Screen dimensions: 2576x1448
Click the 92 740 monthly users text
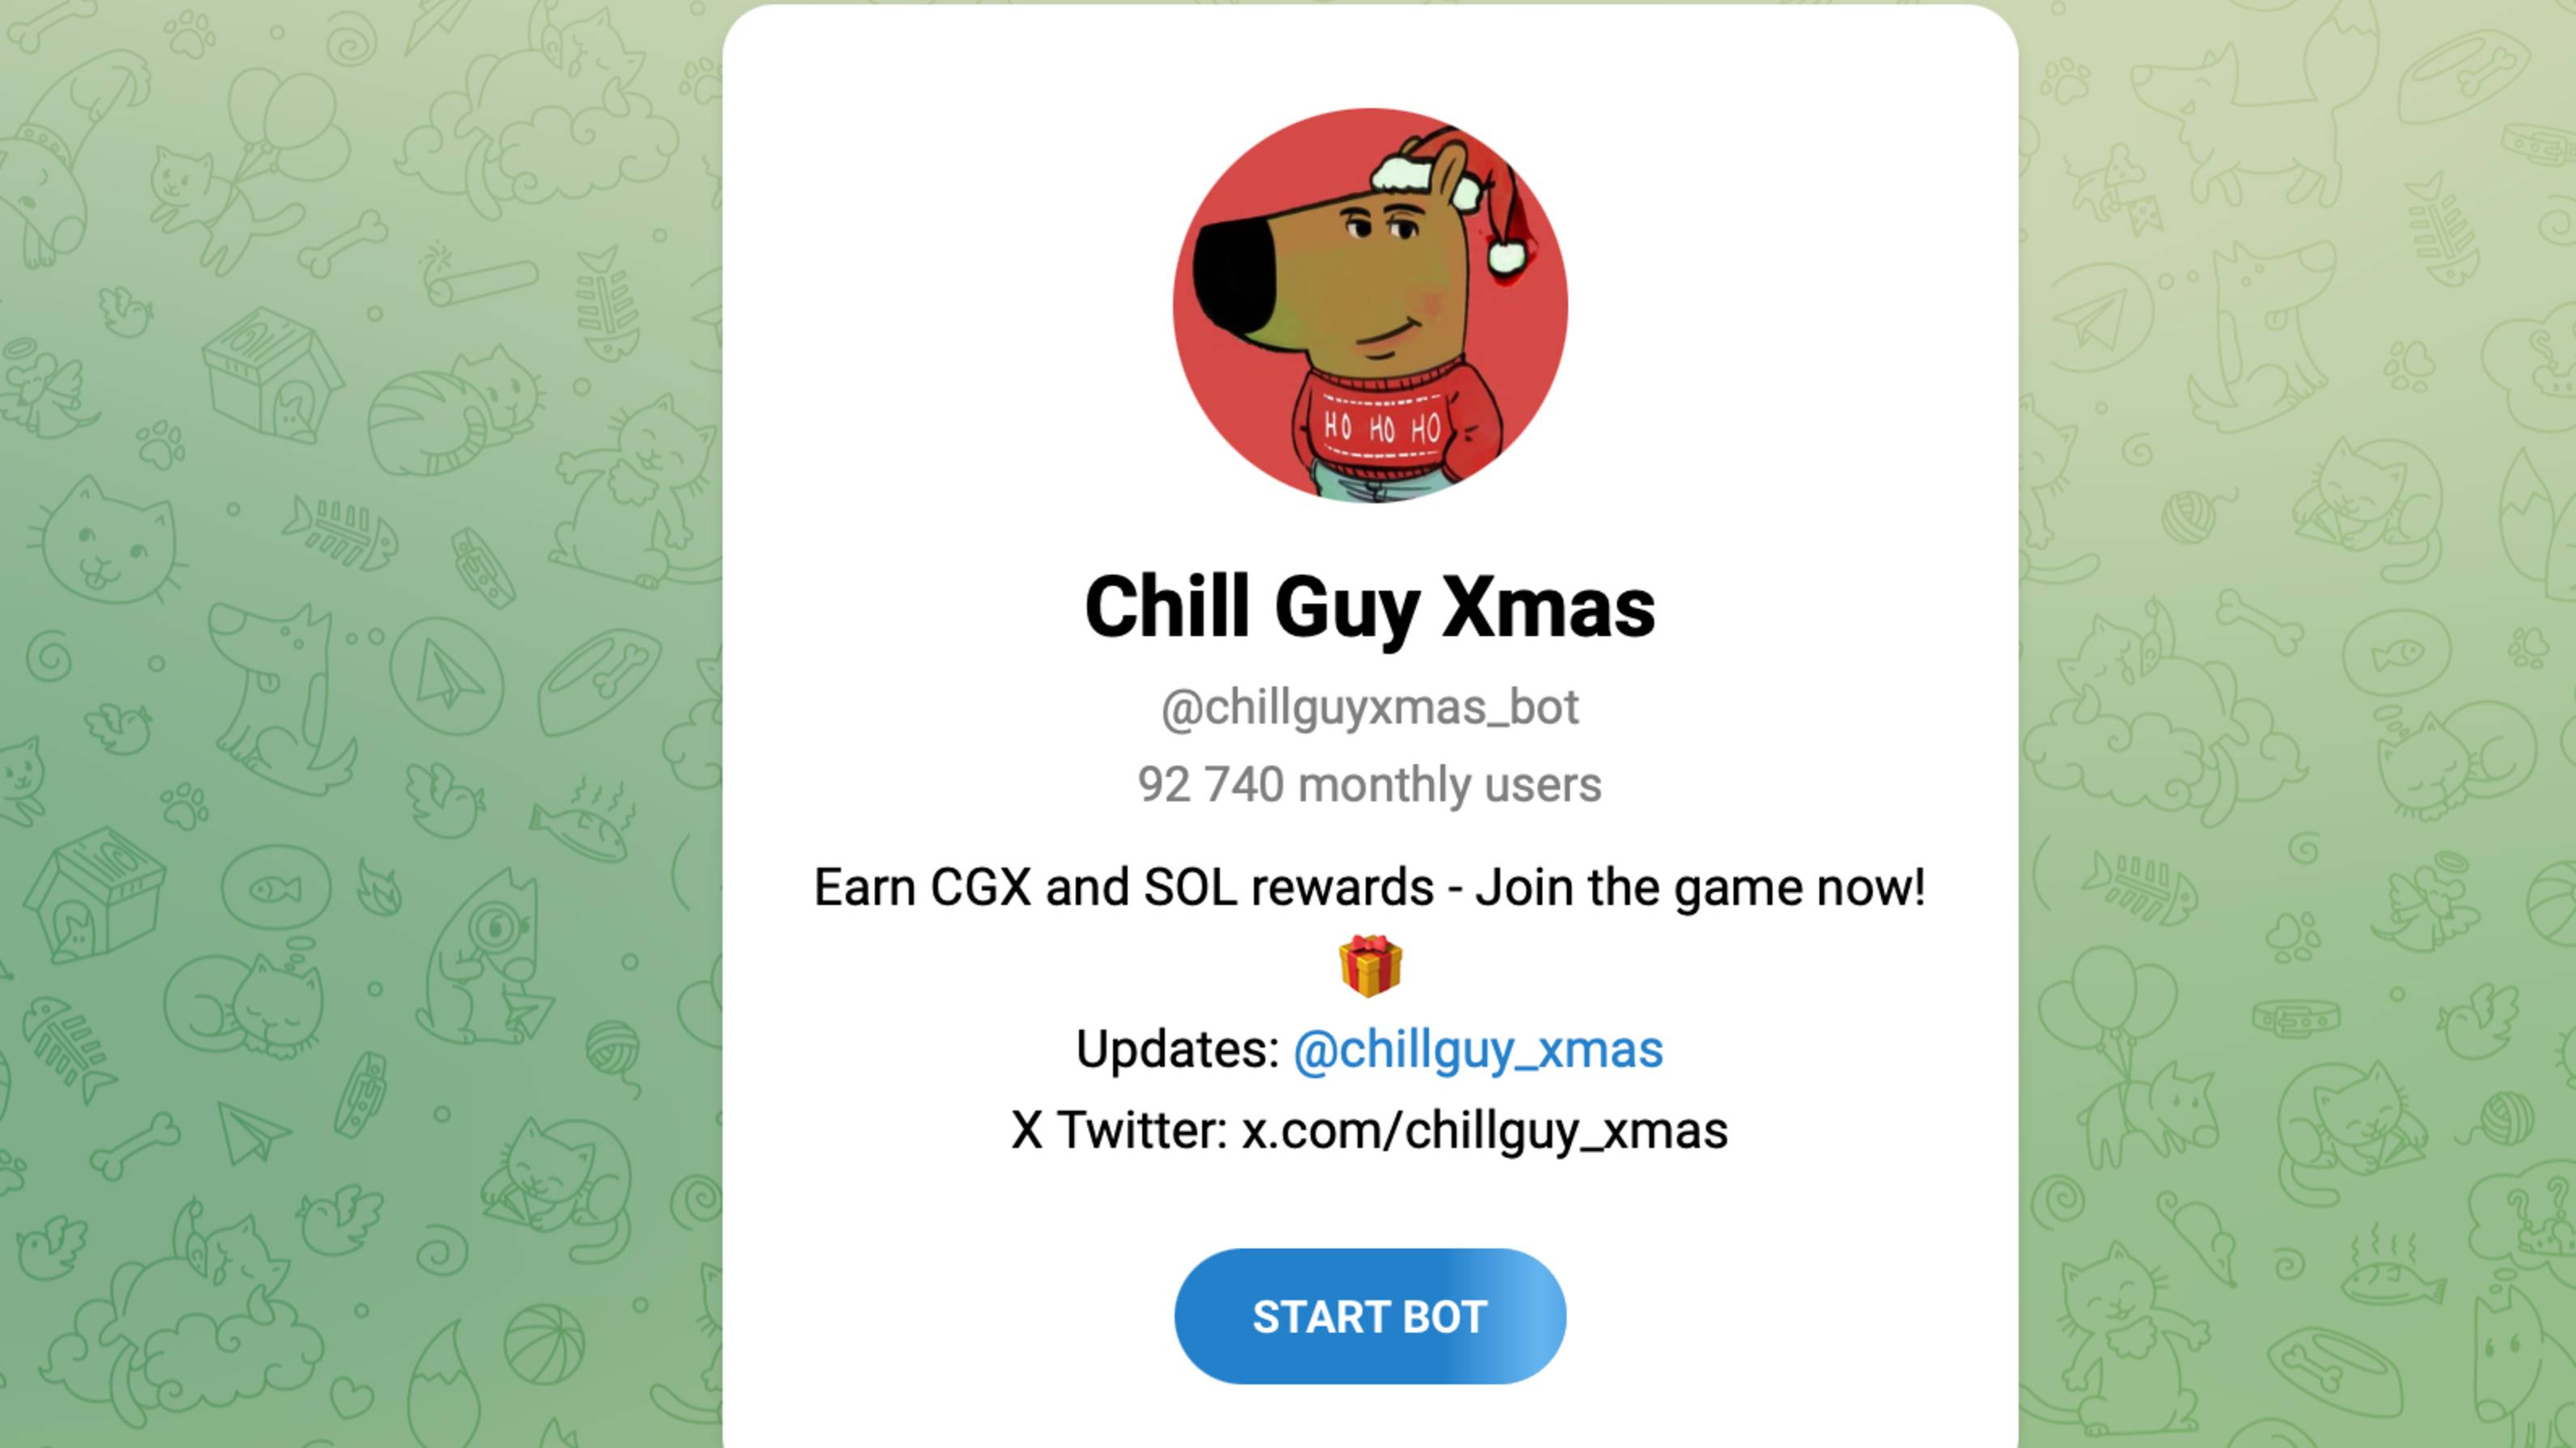[1370, 785]
